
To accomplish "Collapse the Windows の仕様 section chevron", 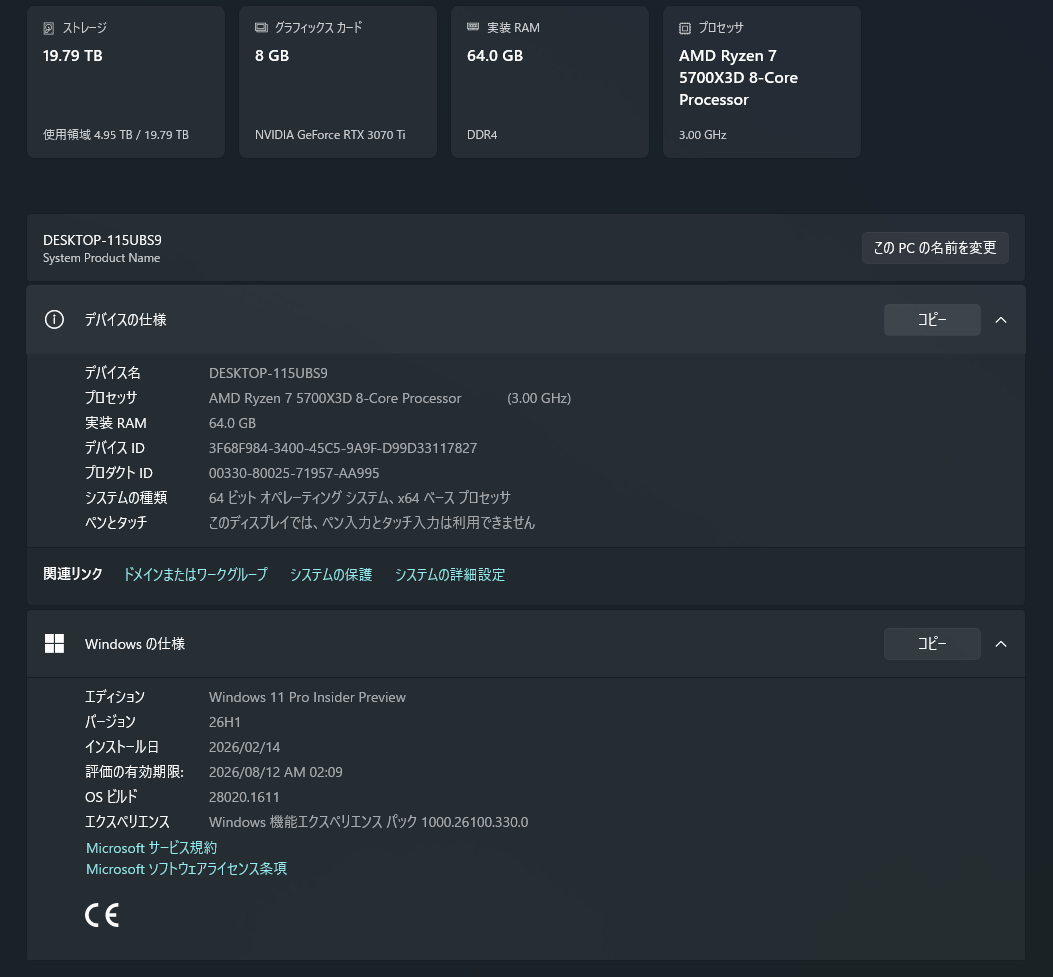I will click(x=1001, y=644).
